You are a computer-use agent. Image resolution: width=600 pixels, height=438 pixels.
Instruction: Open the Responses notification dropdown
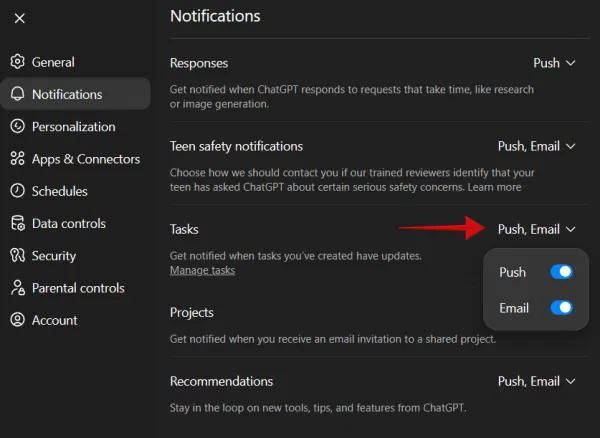point(554,63)
